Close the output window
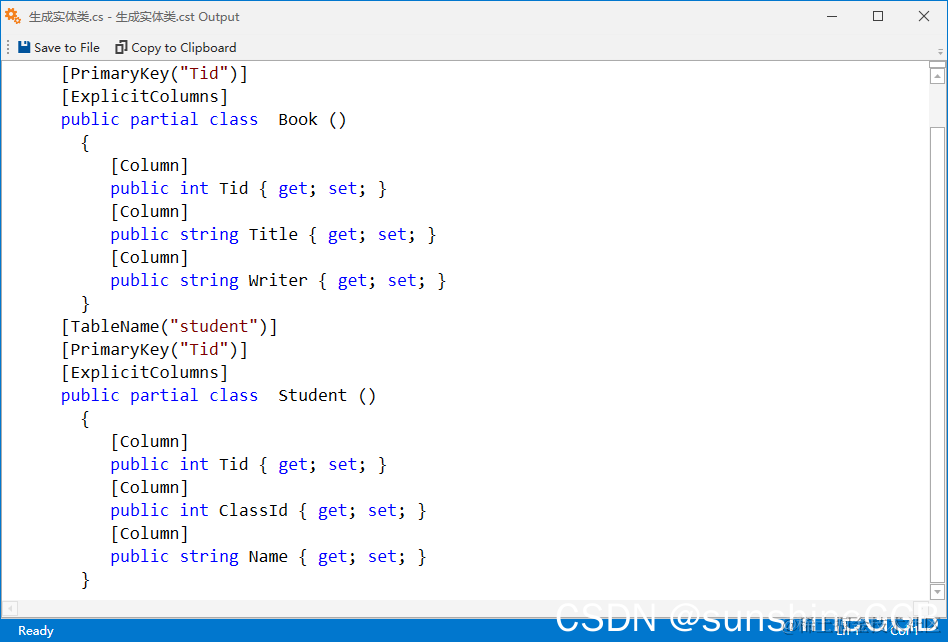 924,16
